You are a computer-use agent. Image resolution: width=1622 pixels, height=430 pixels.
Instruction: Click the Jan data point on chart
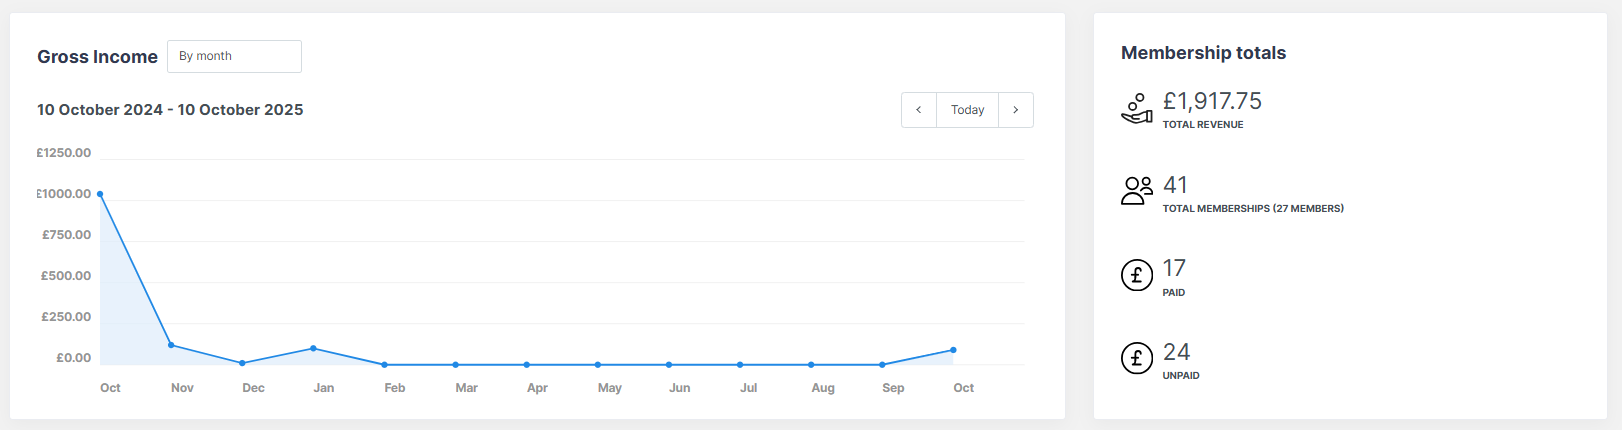click(x=314, y=348)
